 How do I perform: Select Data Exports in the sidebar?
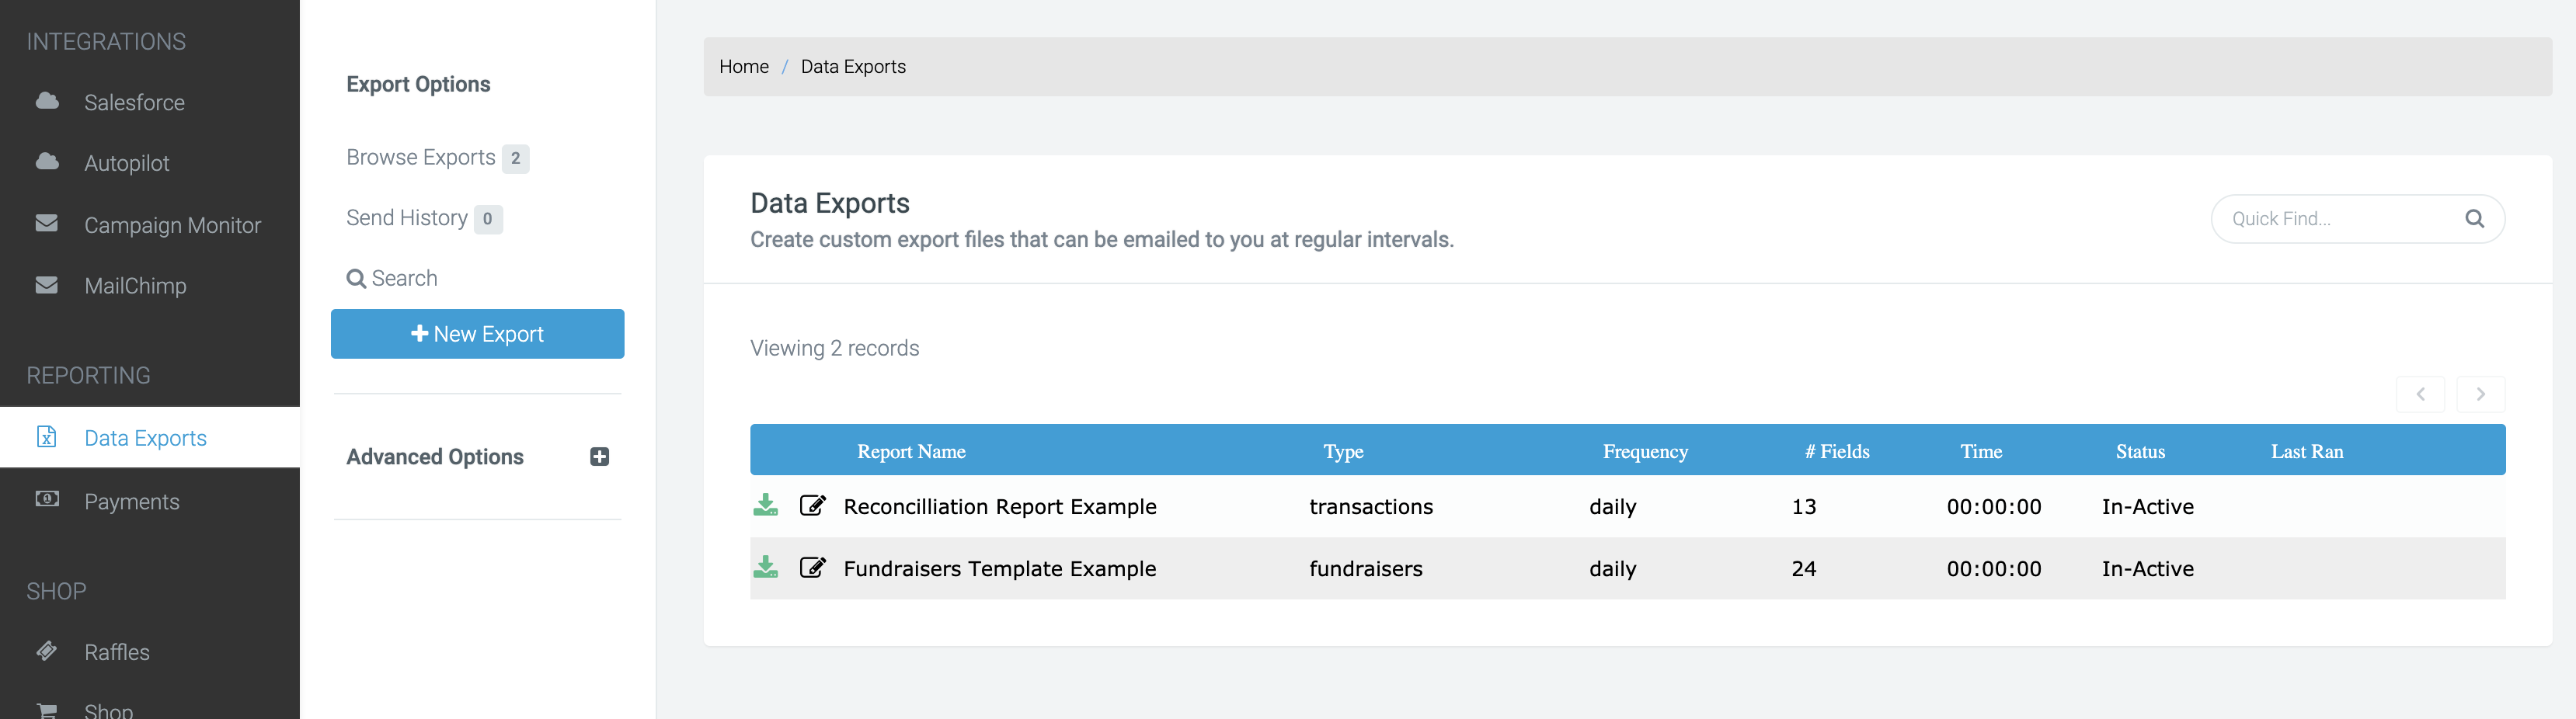[x=145, y=438]
